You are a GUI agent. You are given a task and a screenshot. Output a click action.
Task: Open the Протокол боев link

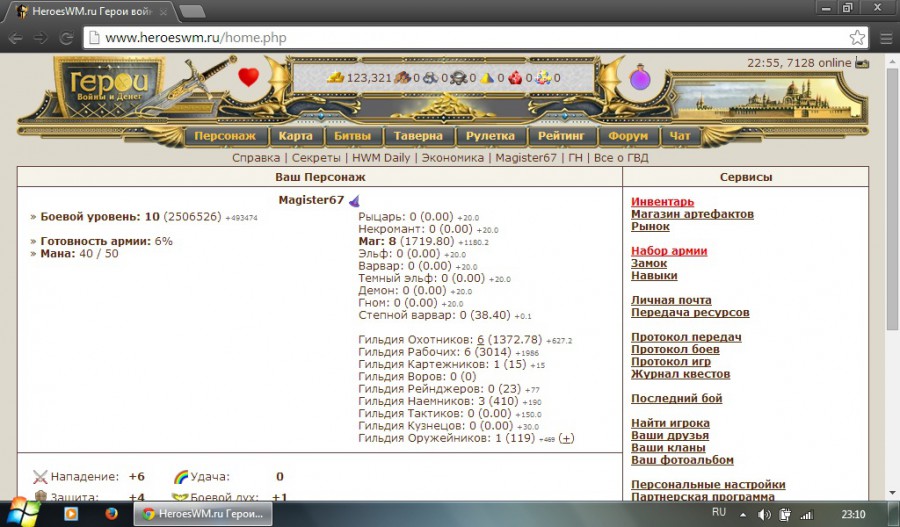(x=675, y=349)
